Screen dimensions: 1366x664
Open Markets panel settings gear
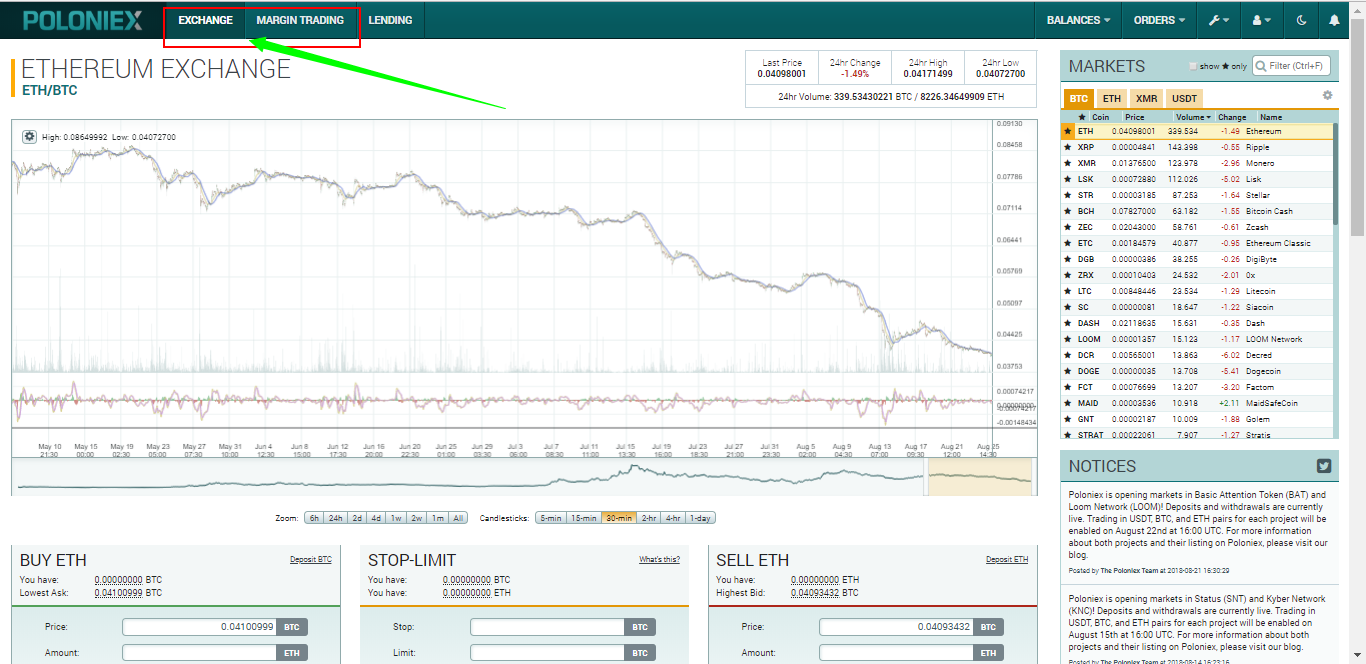[x=1327, y=95]
